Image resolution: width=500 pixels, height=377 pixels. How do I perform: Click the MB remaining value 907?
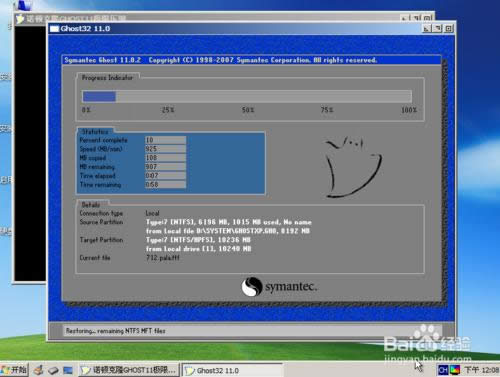(165, 167)
